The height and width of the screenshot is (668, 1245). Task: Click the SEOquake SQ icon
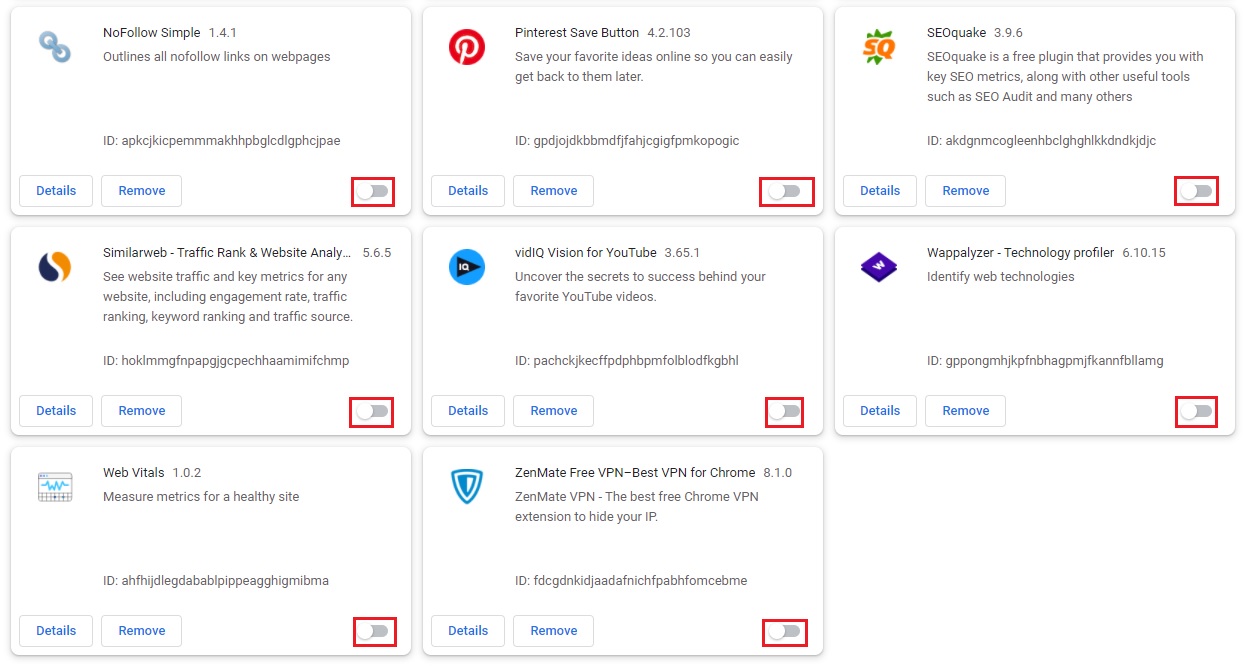click(x=879, y=47)
